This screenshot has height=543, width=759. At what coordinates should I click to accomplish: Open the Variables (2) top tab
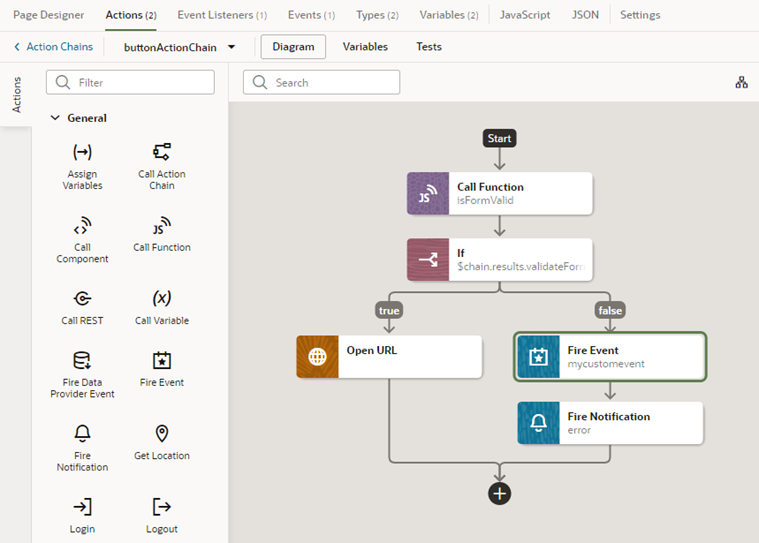(449, 15)
